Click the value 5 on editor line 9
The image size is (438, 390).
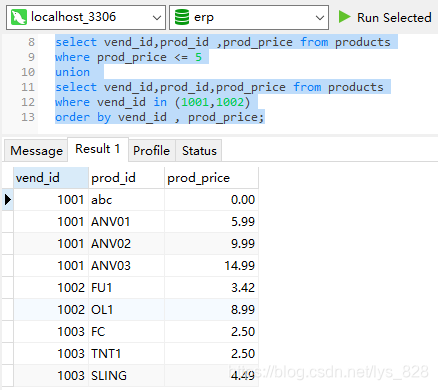click(x=198, y=57)
